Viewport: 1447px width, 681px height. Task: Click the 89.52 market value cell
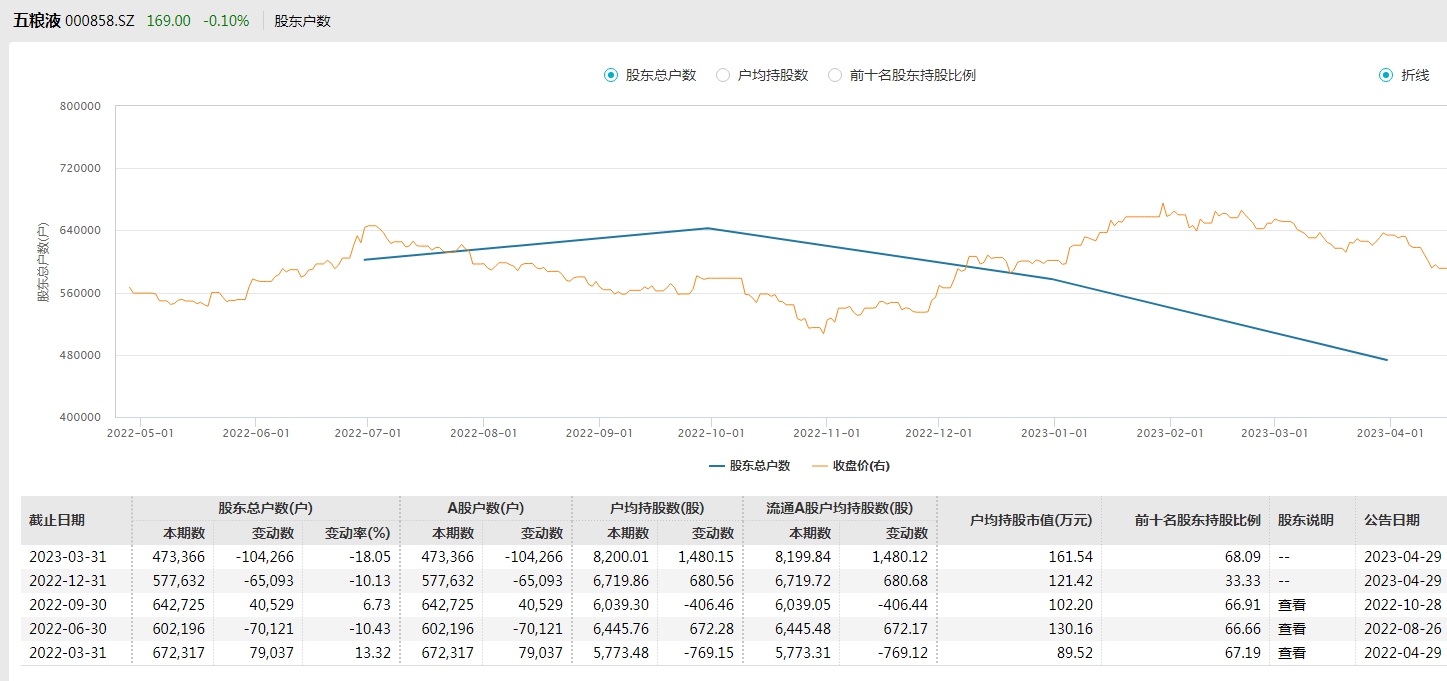[1076, 653]
